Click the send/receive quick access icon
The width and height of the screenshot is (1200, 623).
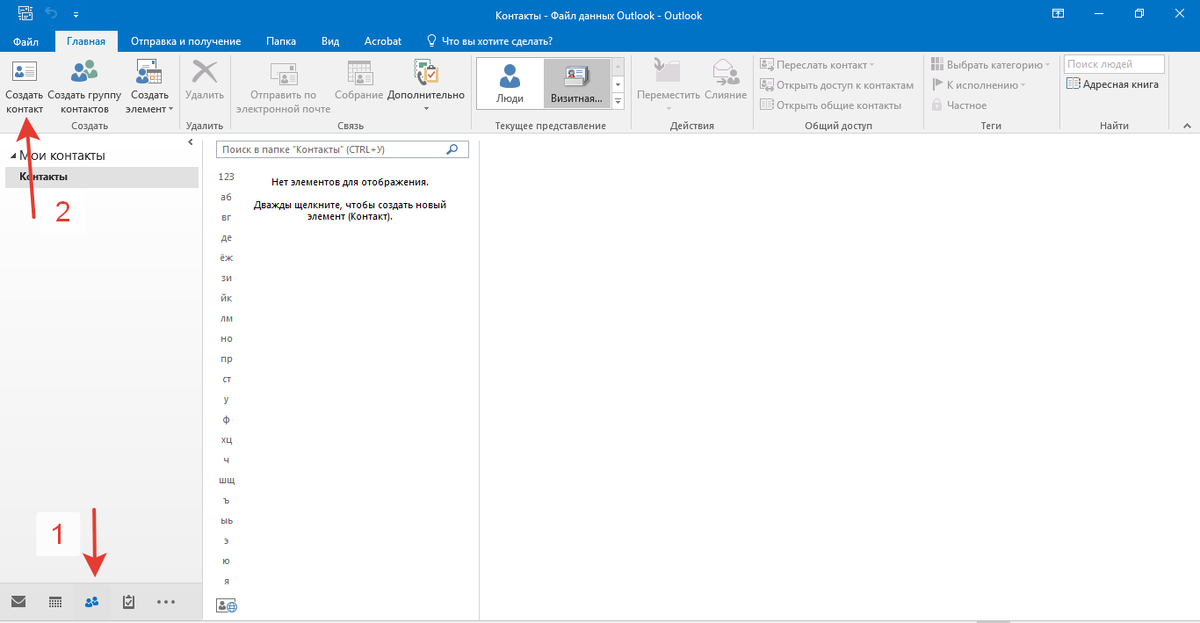[24, 14]
